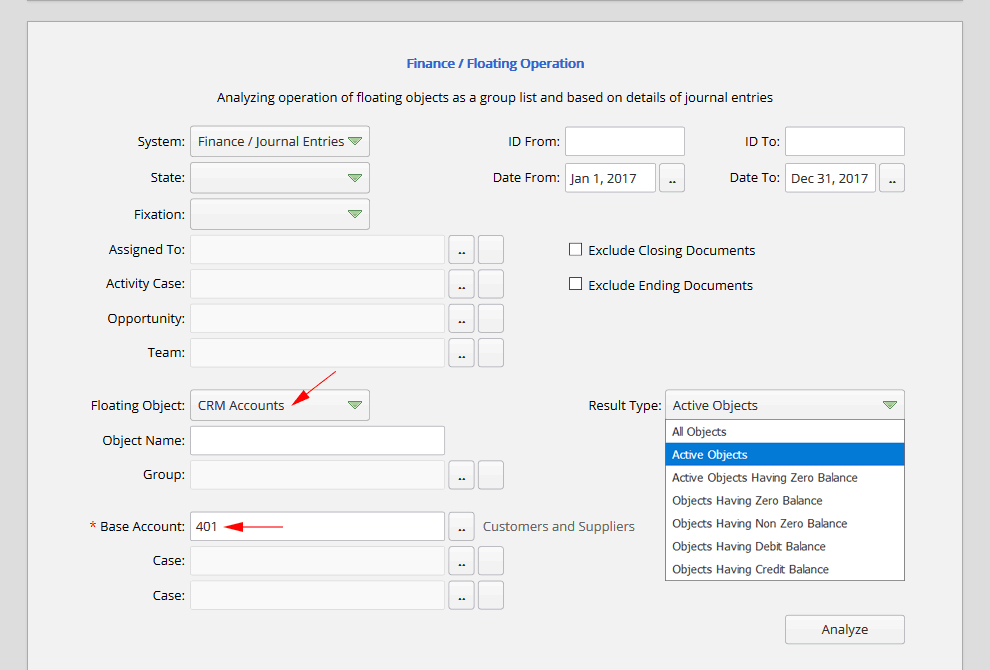Expand the System dropdown
The image size is (990, 670).
tap(279, 142)
